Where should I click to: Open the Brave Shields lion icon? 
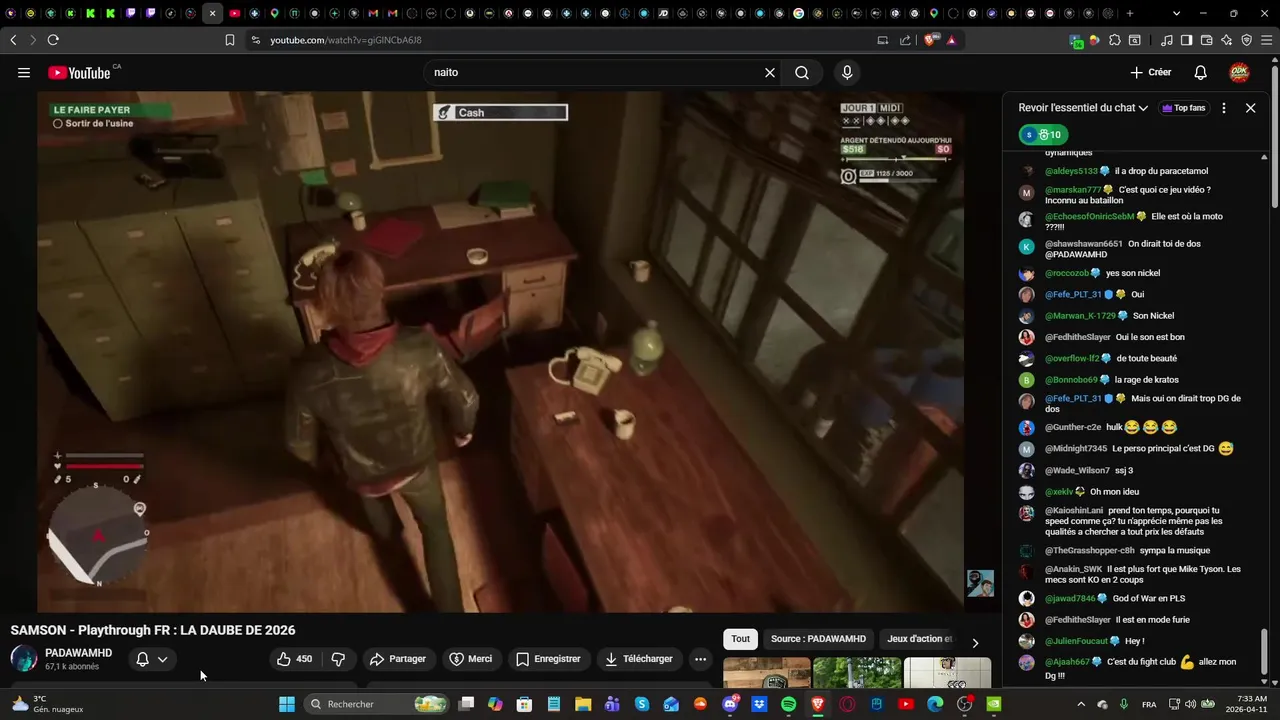pyautogui.click(x=931, y=40)
